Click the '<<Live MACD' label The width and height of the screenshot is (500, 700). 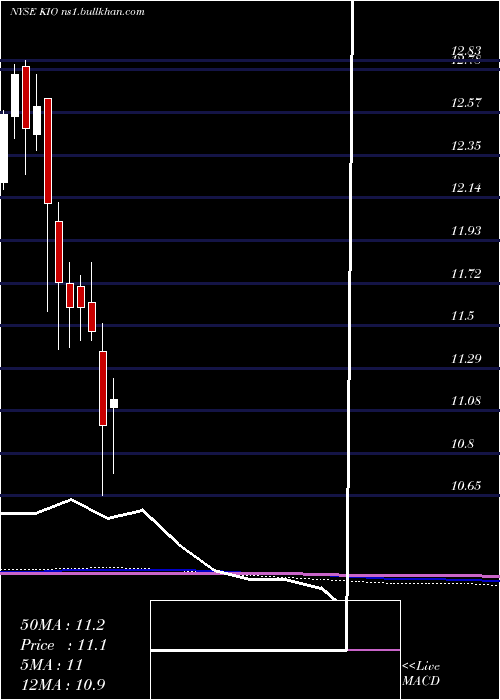point(421,674)
